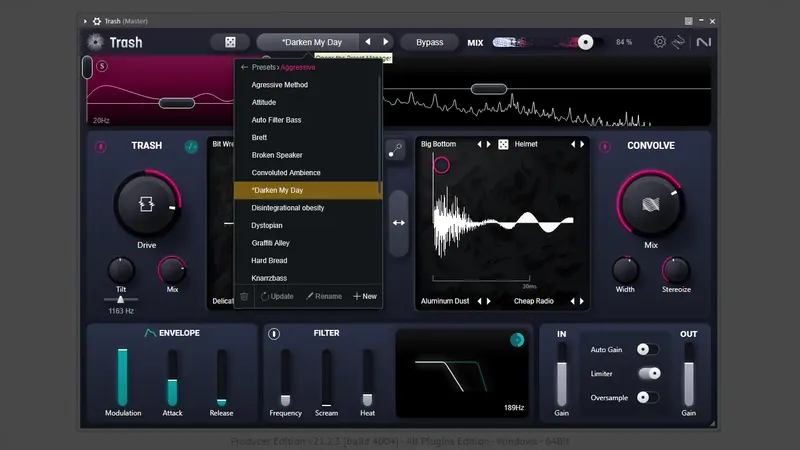The height and width of the screenshot is (450, 800).
Task: Select previous Helmet impulse arrow
Action: [x=573, y=144]
